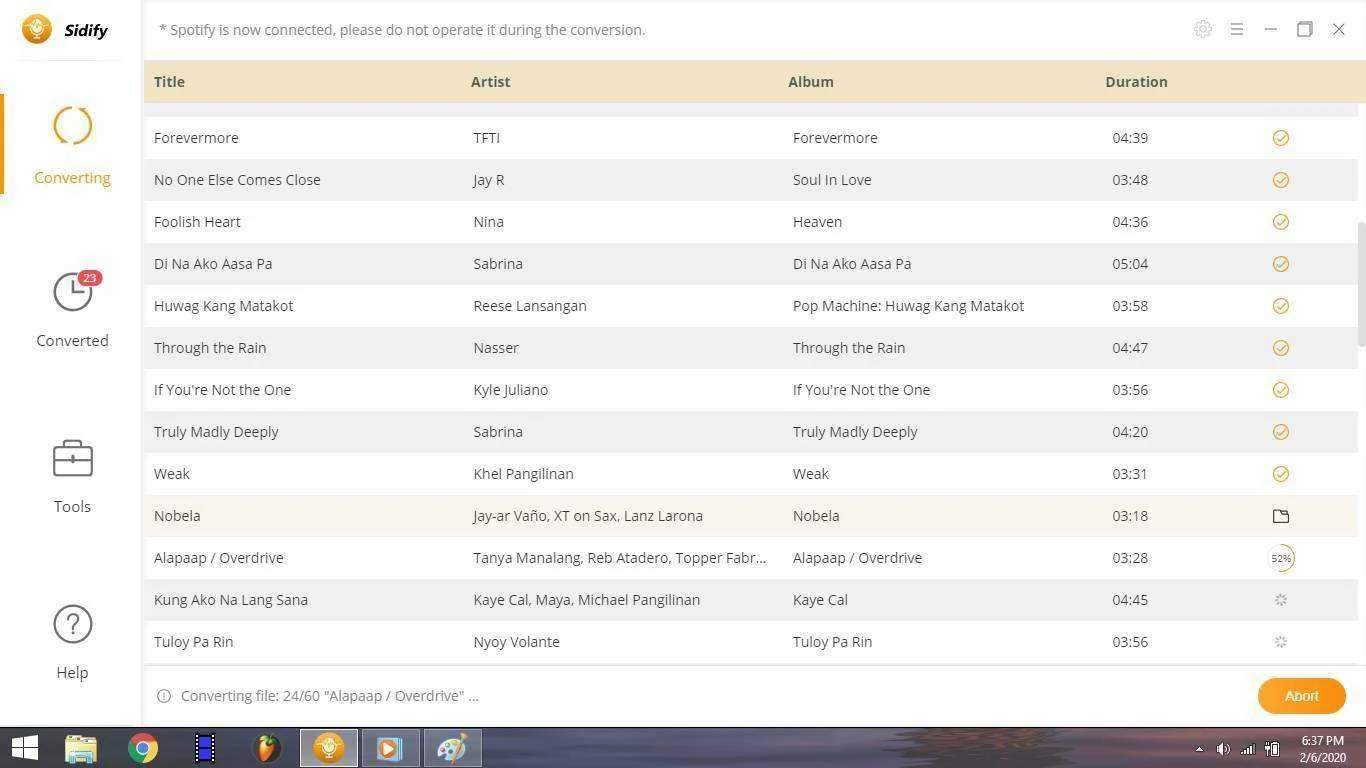Switch to Sidify taskbar button
The height and width of the screenshot is (768, 1366).
coord(329,748)
